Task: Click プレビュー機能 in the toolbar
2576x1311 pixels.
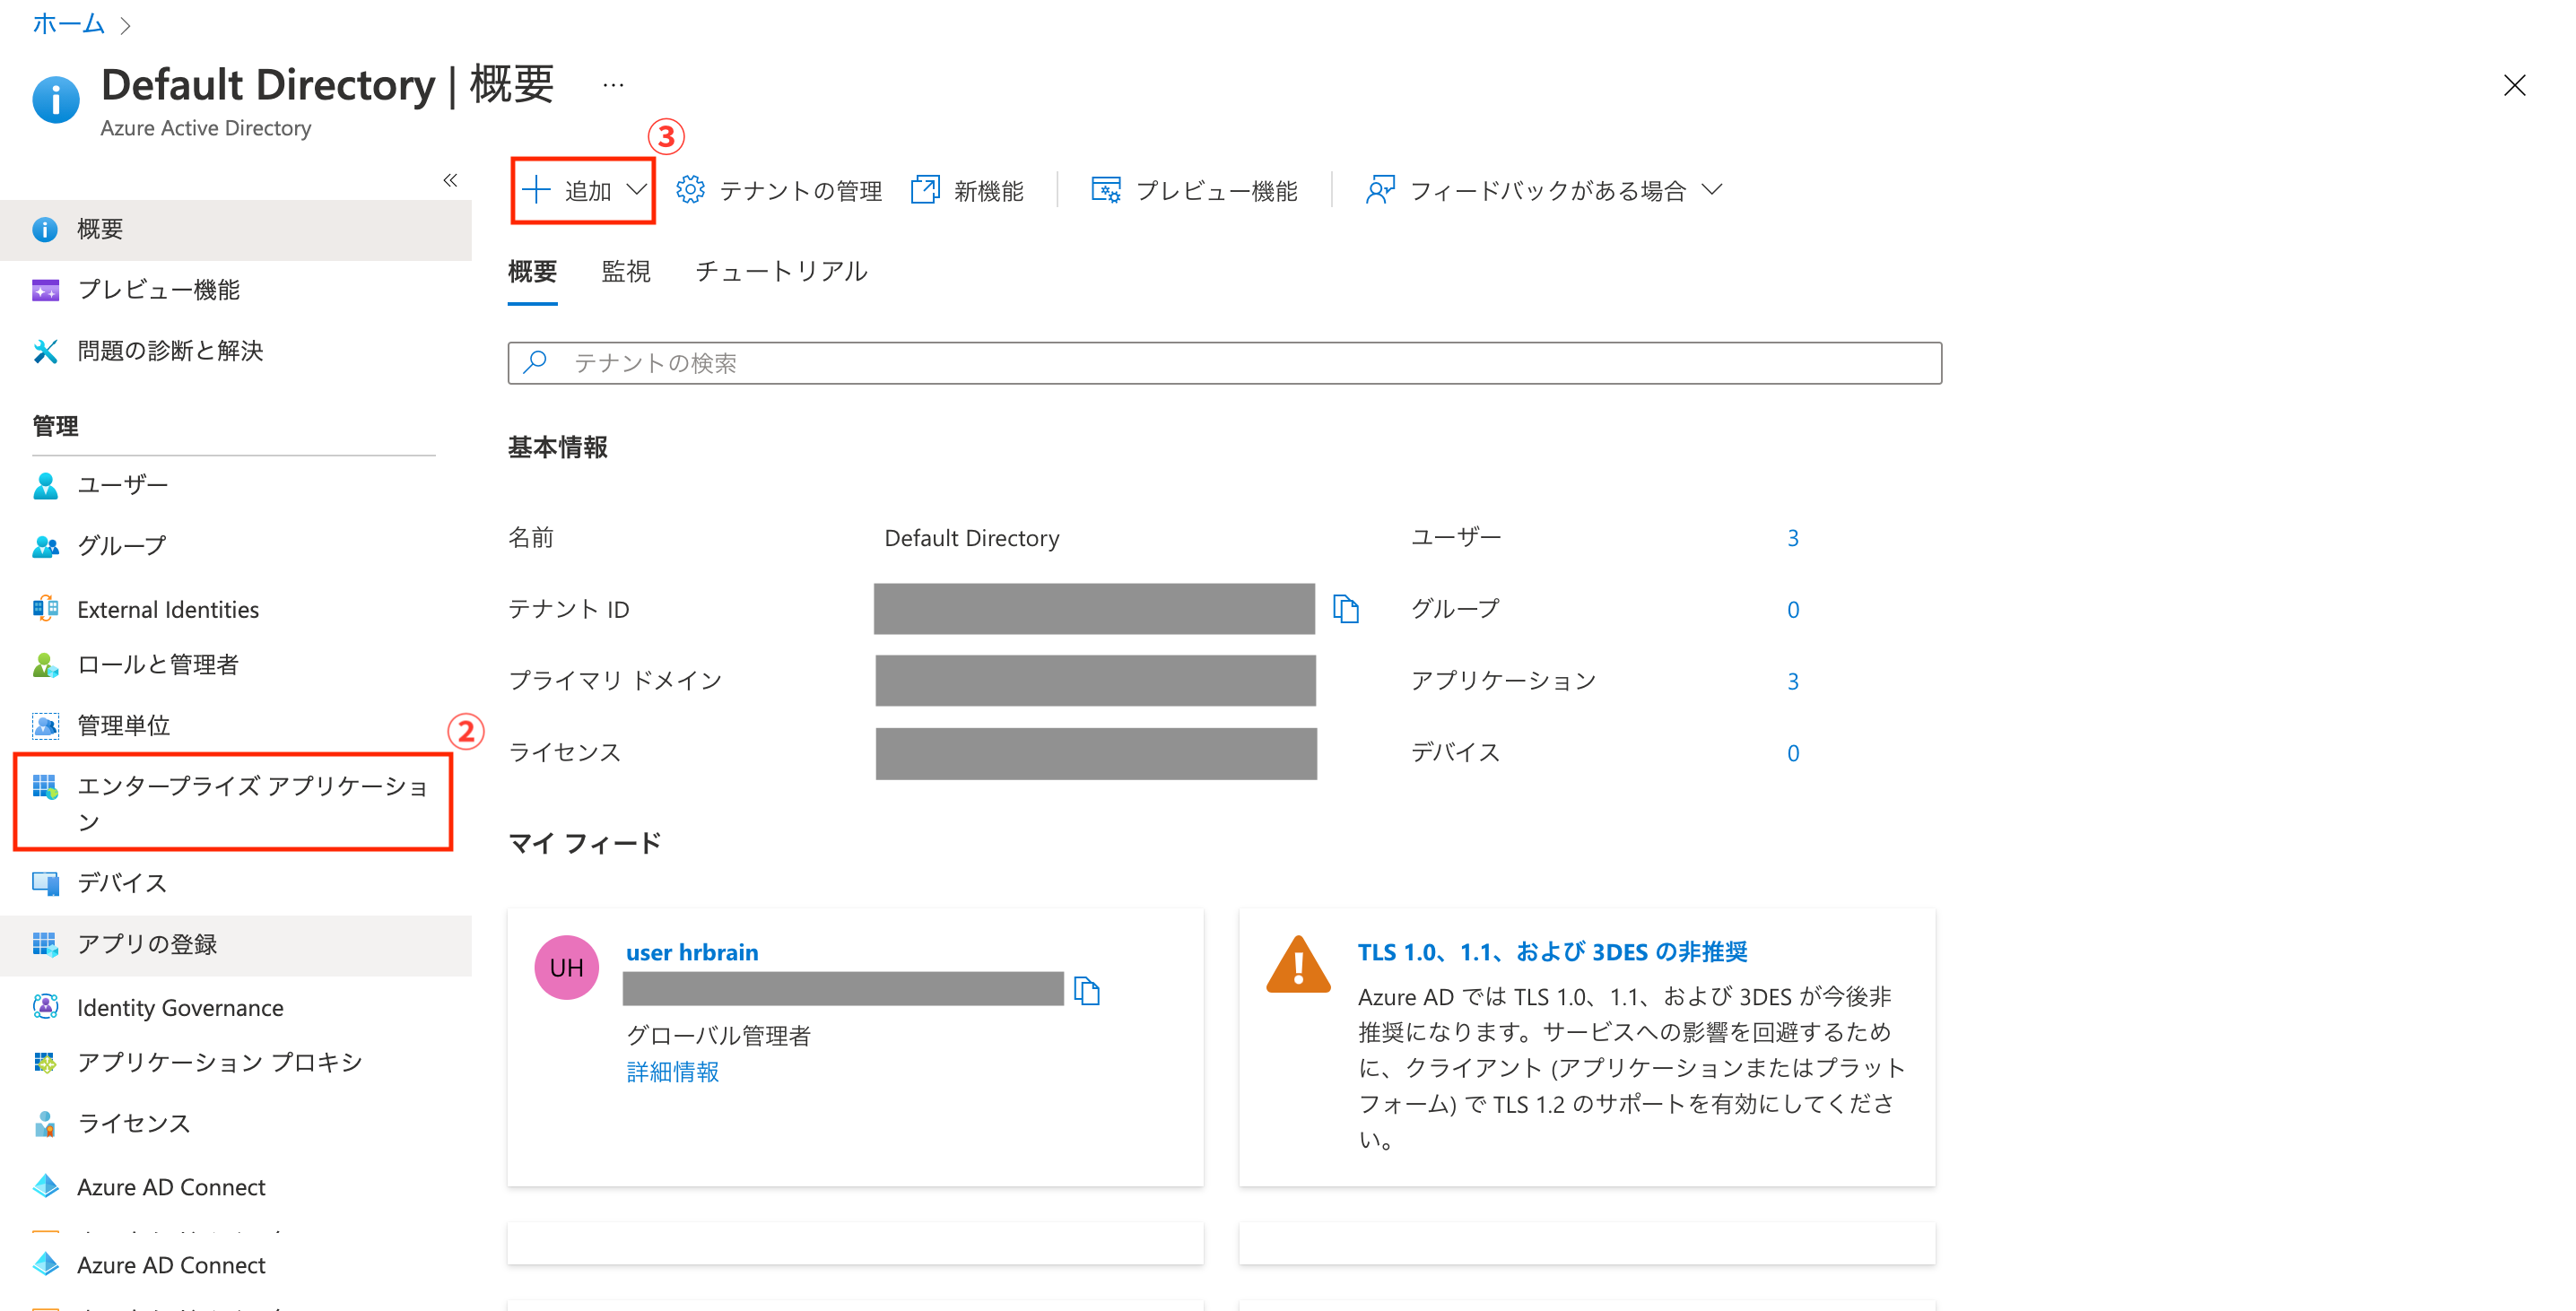Action: 1194,190
